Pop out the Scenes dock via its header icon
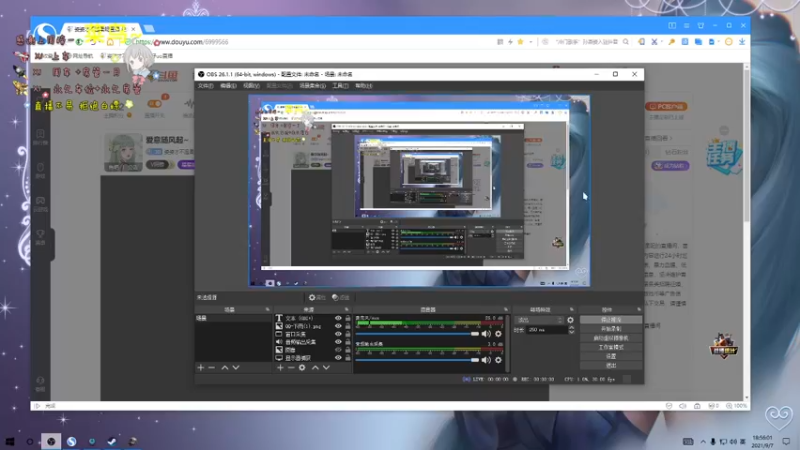 tap(267, 310)
